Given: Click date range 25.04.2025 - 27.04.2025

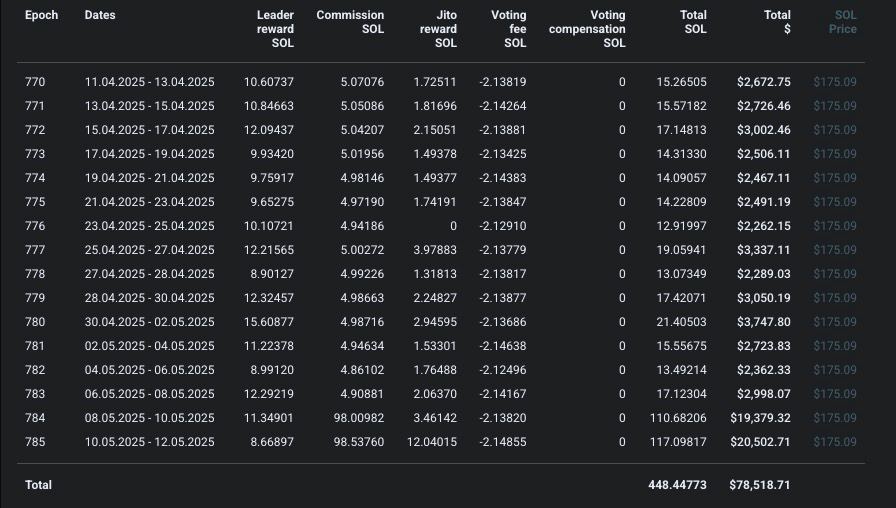Looking at the screenshot, I should [x=150, y=250].
